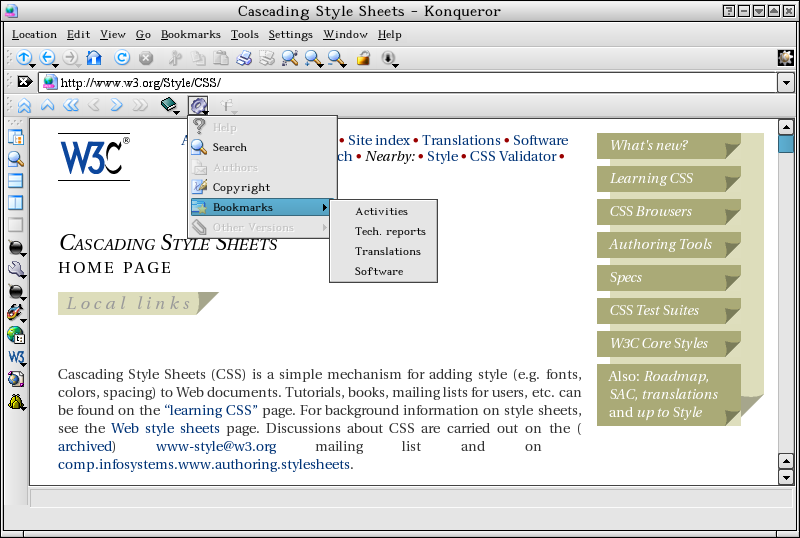The height and width of the screenshot is (538, 800).
Task: Expand the URL history dropdown arrow
Action: pos(785,82)
